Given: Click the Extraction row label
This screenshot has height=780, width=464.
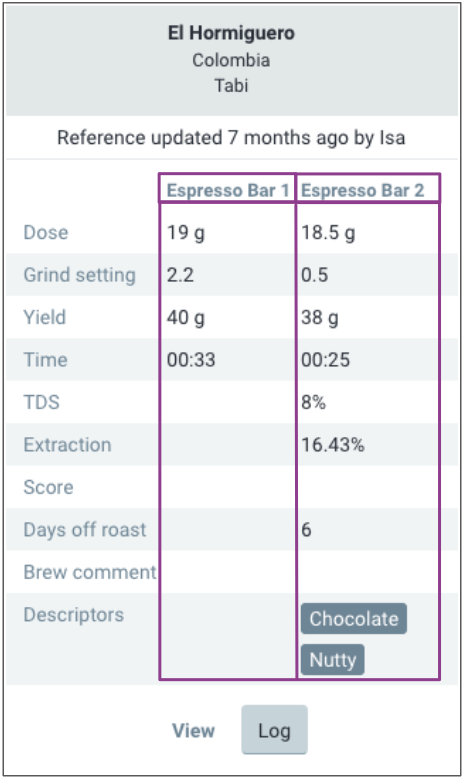Looking at the screenshot, I should pyautogui.click(x=67, y=445).
